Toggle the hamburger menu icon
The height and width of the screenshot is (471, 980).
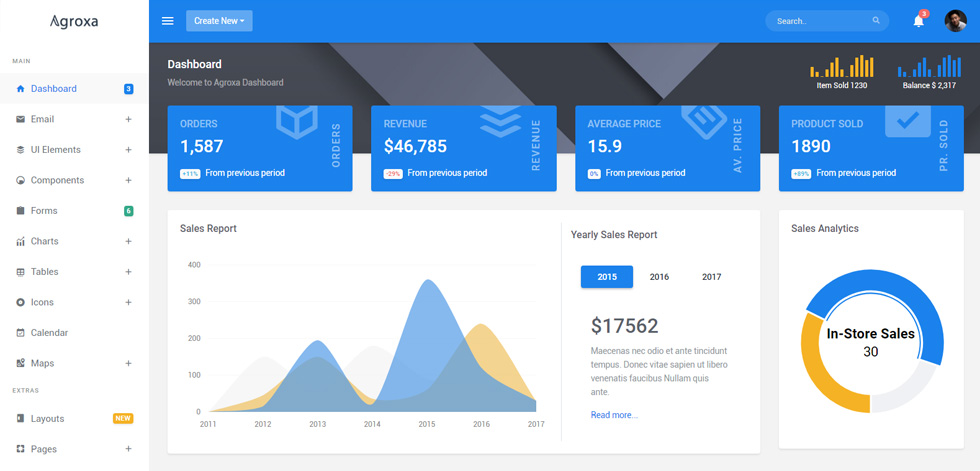point(168,21)
